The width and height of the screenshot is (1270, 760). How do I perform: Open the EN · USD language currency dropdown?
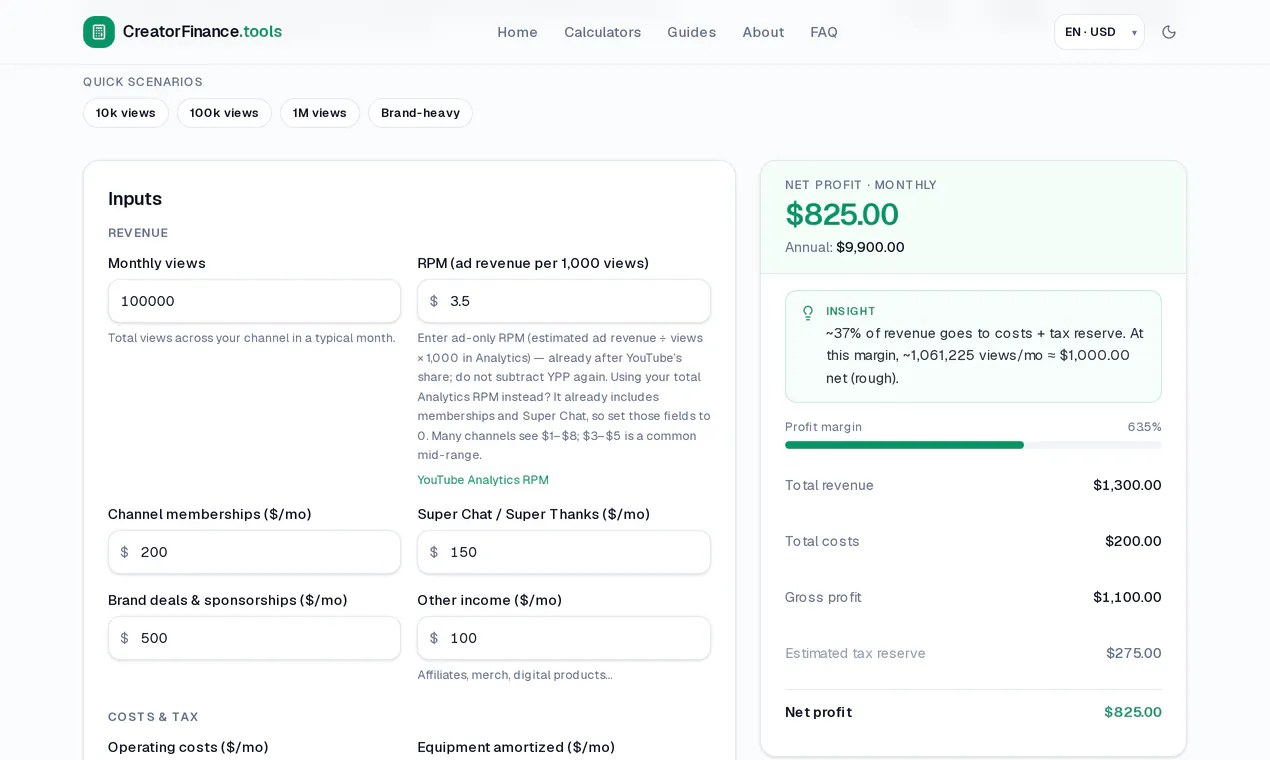point(1099,32)
